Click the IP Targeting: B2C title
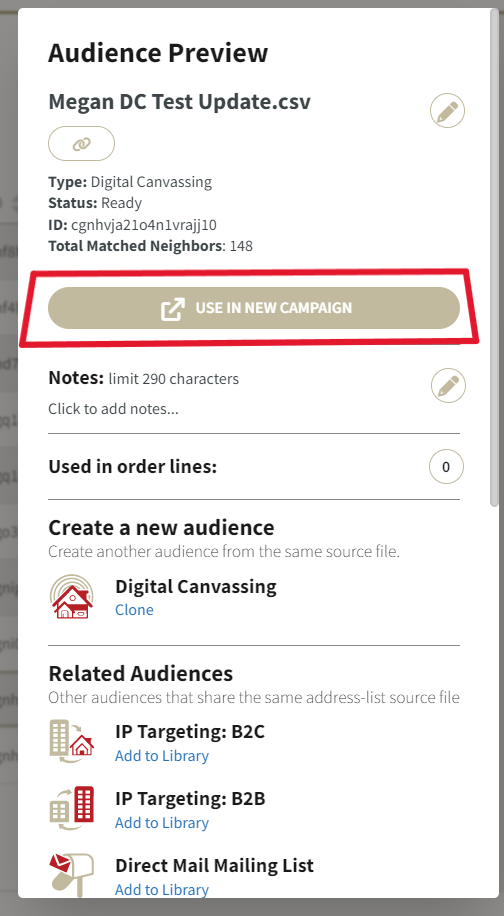Viewport: 504px width, 916px height. [190, 731]
